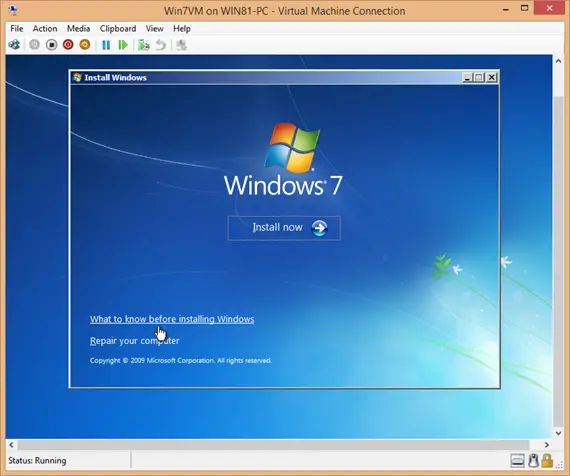Click the horizontal scrollbar thumb
The height and width of the screenshot is (476, 570).
(x=273, y=444)
